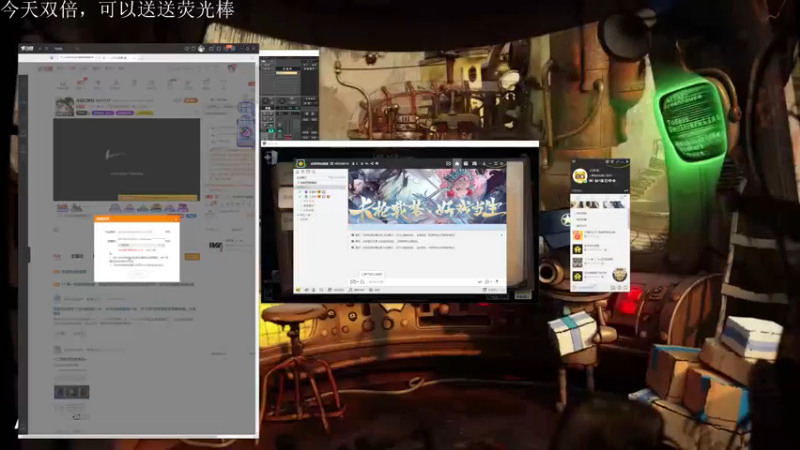Expand announcements using the chevron in YY channel
800x450 pixels.
point(501,235)
